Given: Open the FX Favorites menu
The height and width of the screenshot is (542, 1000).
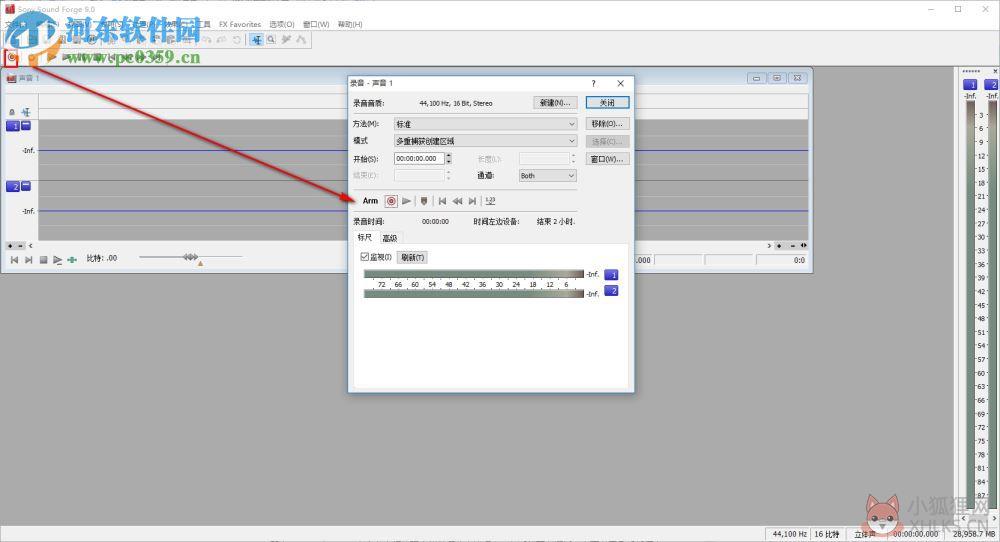Looking at the screenshot, I should tap(240, 24).
